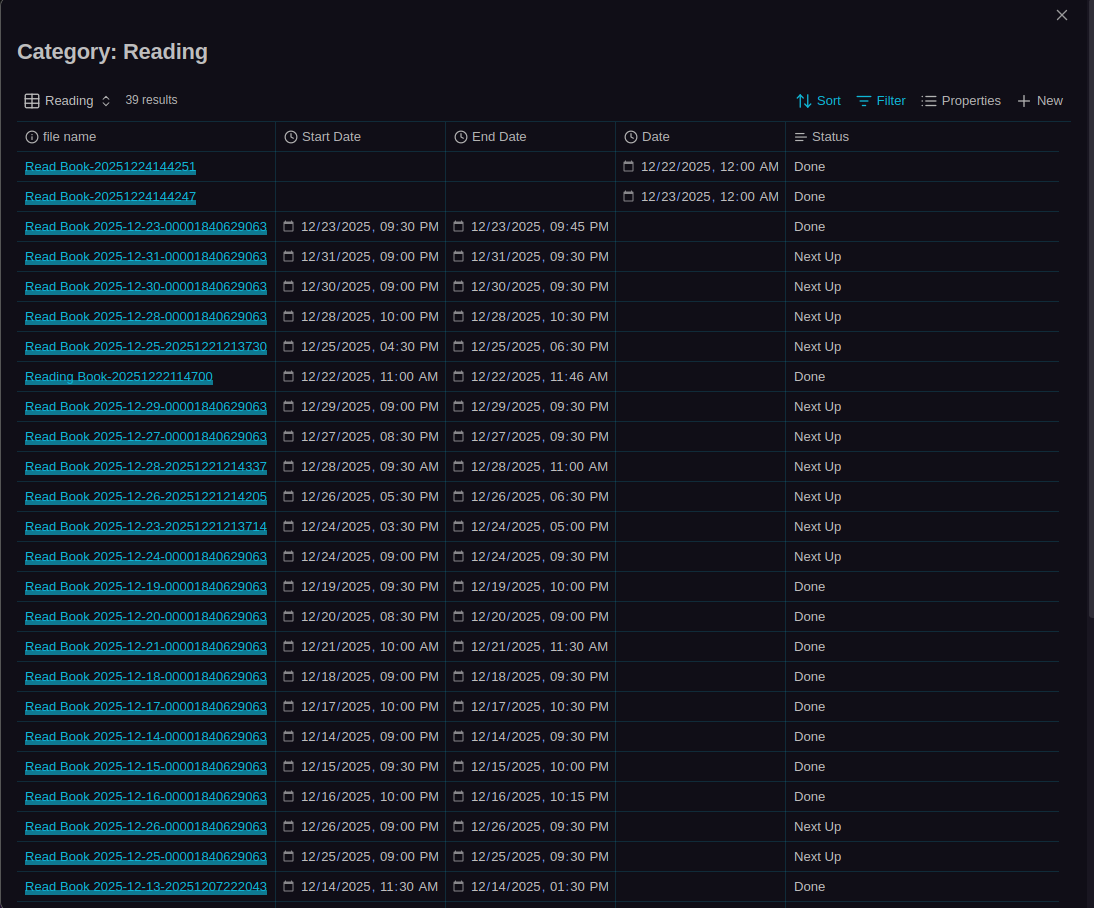Viewport: 1094px width, 908px height.
Task: Click Next Up status for 12/30/2025 row
Action: pos(817,287)
